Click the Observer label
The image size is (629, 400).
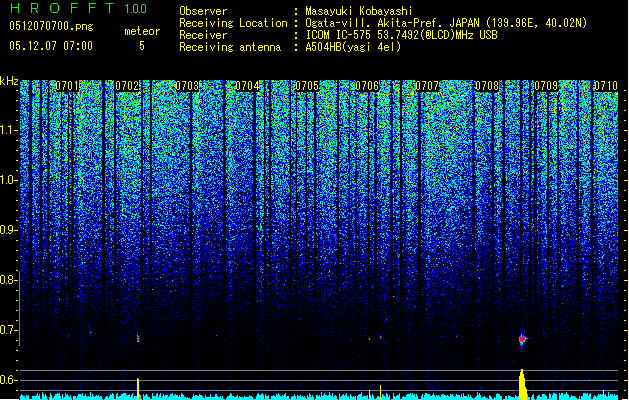coord(203,11)
